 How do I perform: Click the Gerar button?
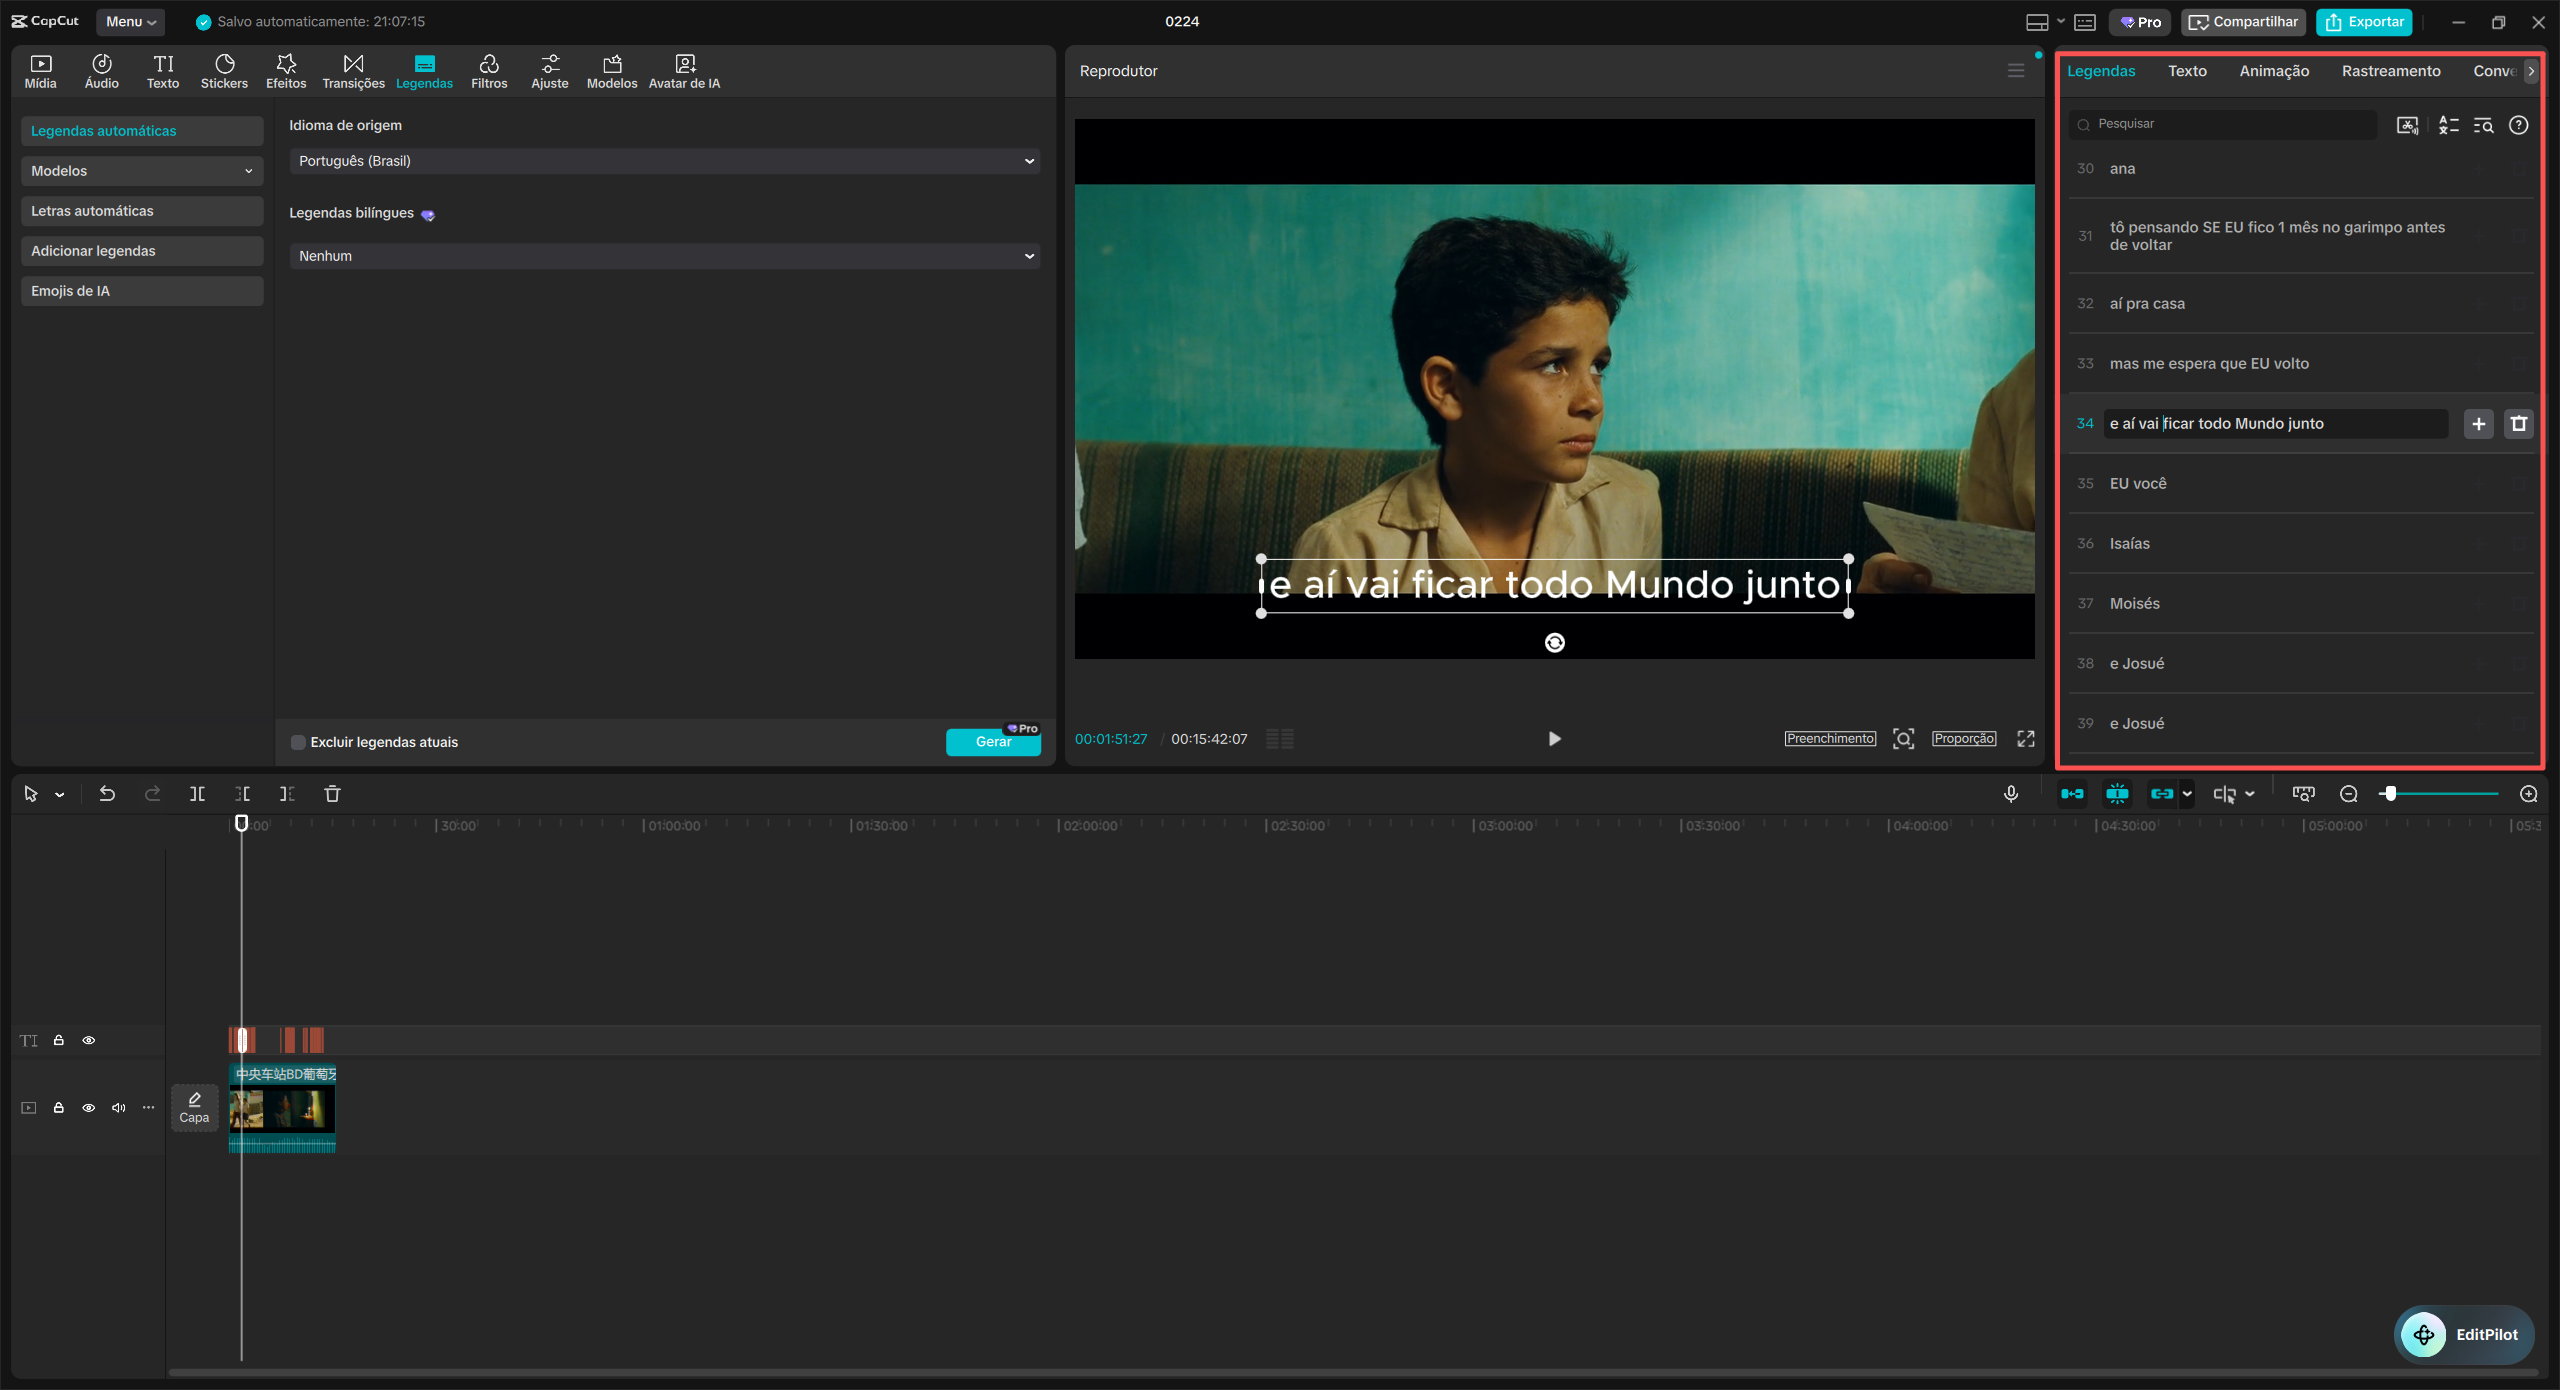pyautogui.click(x=992, y=742)
